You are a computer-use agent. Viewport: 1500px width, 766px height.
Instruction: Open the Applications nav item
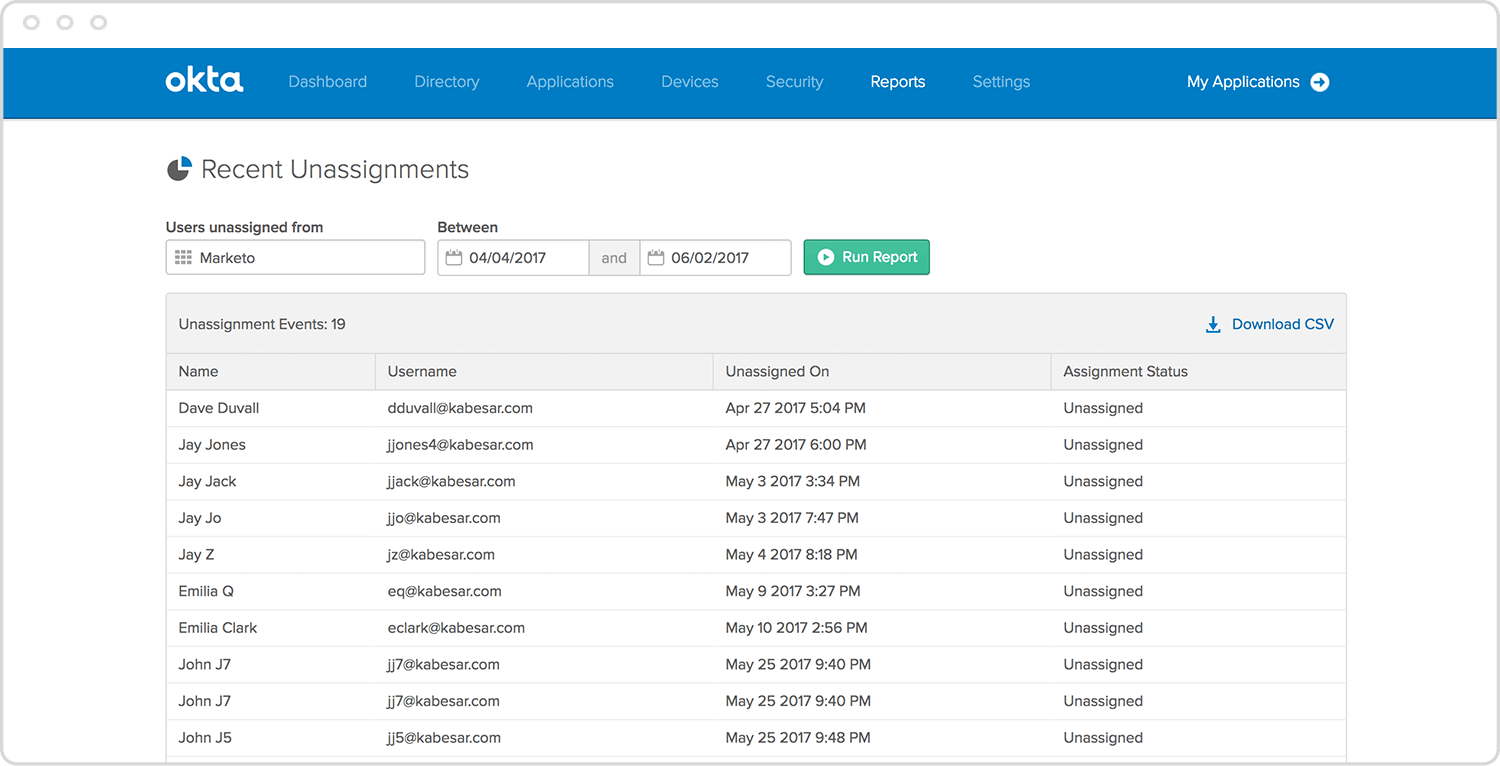coord(570,82)
